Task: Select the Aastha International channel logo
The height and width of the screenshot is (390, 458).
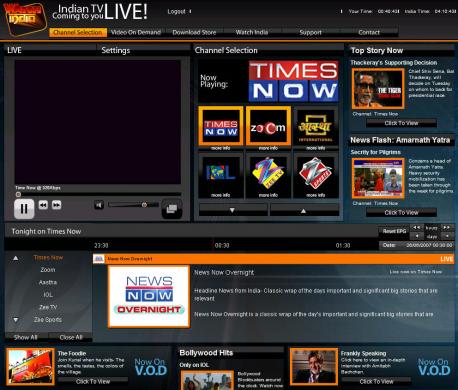Action: (315, 127)
